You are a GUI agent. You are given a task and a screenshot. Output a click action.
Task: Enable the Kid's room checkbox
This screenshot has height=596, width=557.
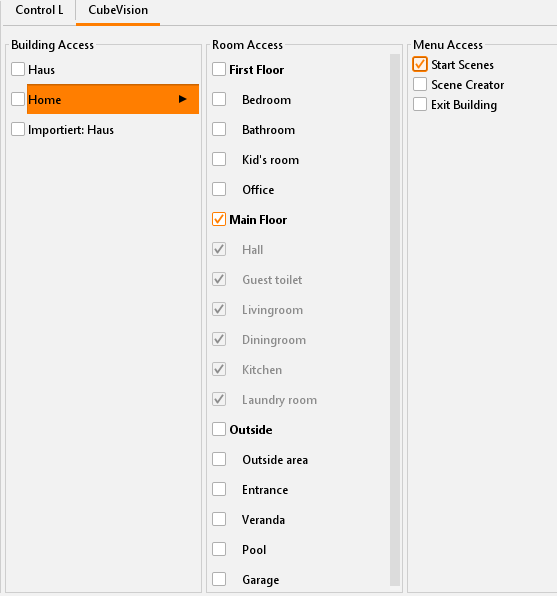tap(219, 159)
